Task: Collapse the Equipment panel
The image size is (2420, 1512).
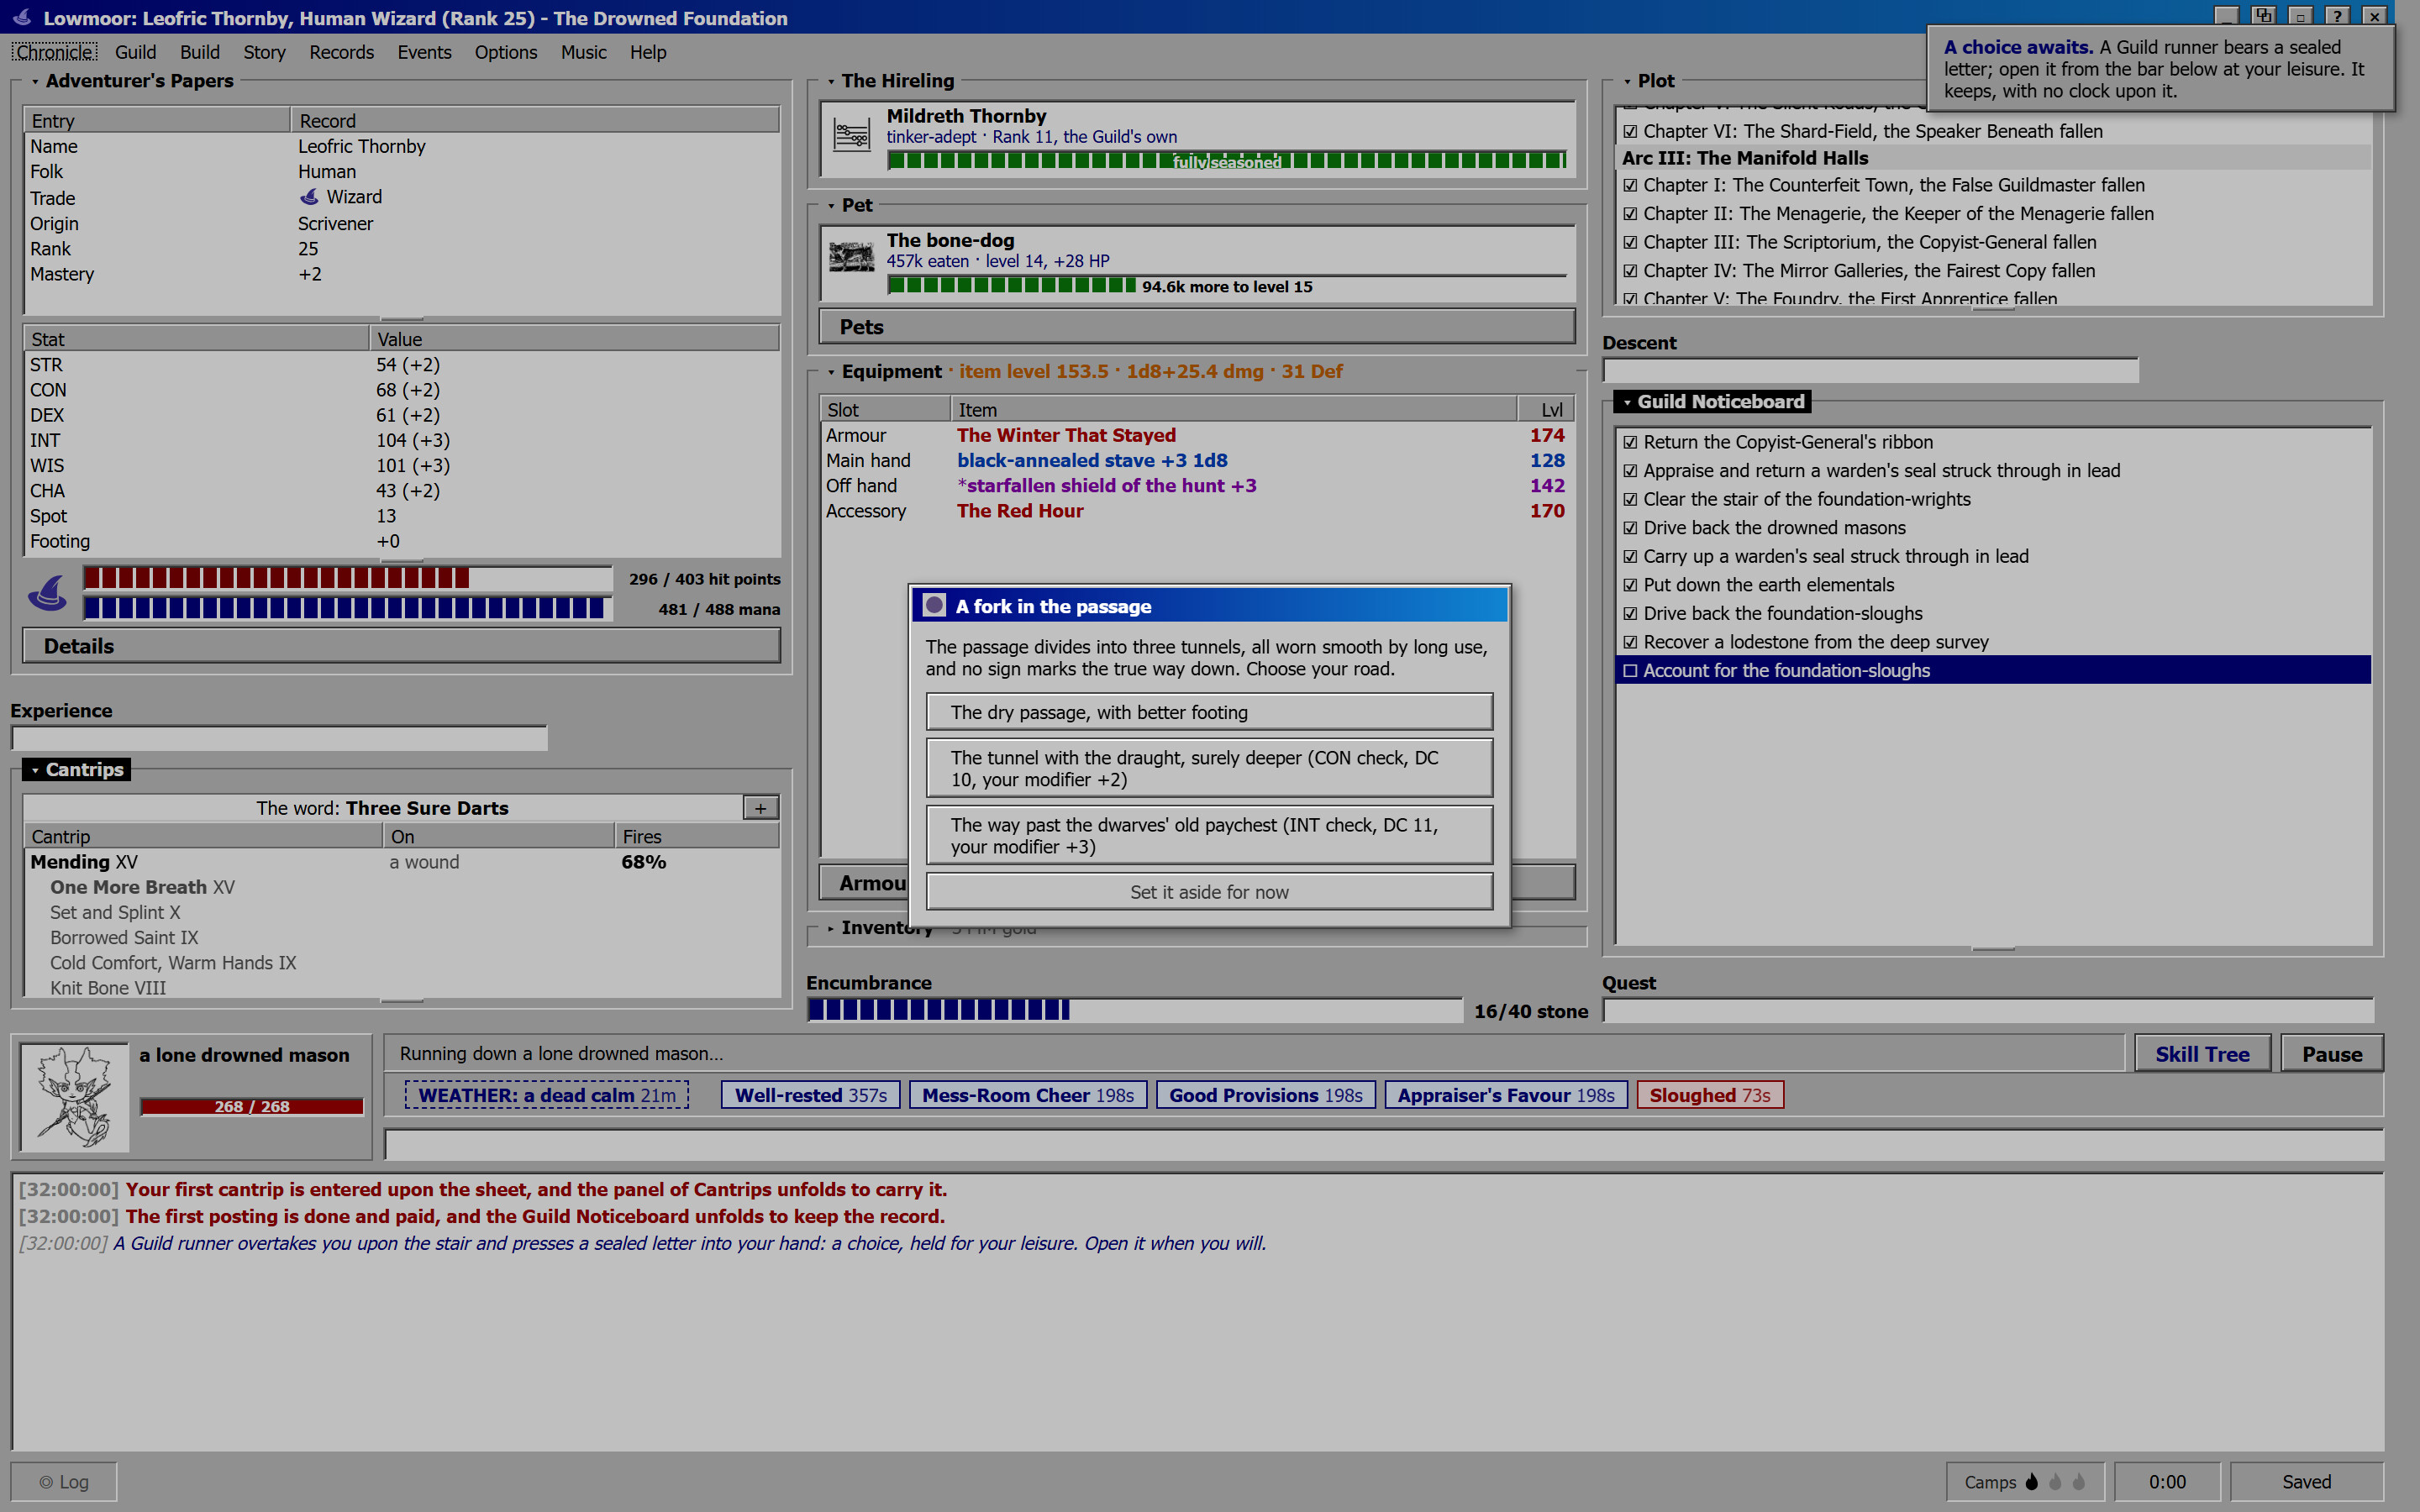Action: pos(831,372)
